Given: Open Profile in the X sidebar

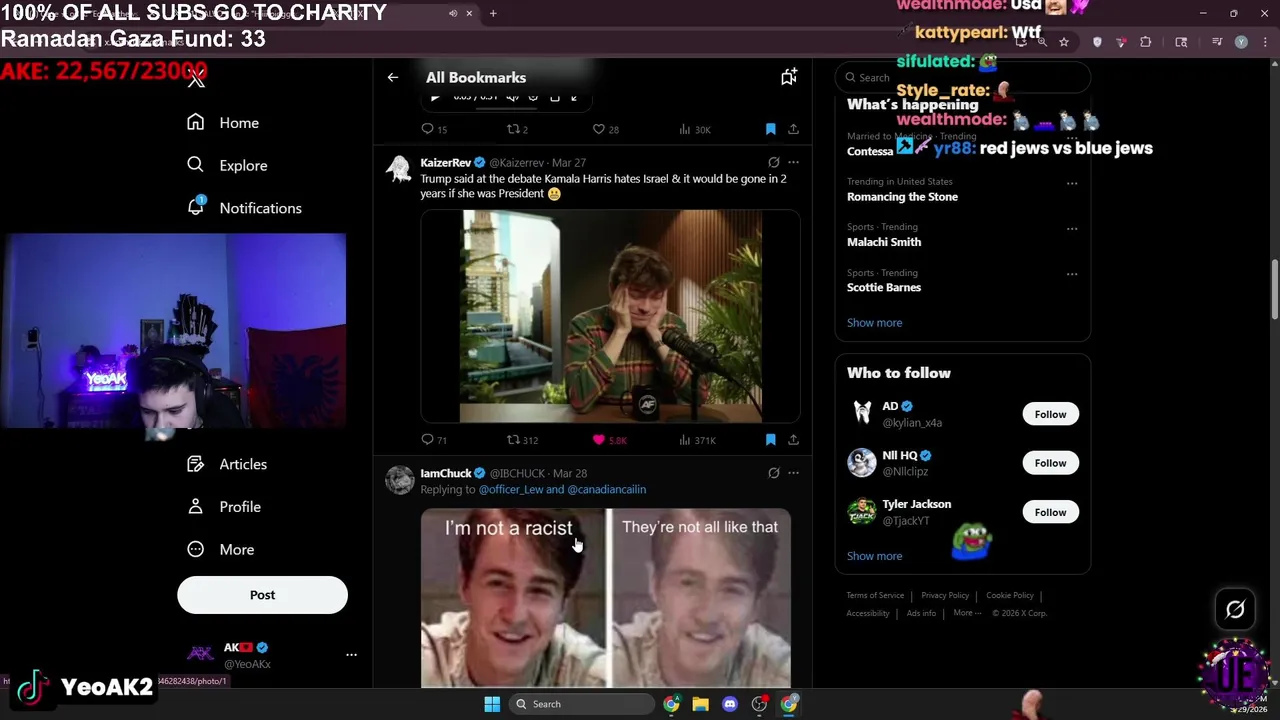Looking at the screenshot, I should pos(224,507).
